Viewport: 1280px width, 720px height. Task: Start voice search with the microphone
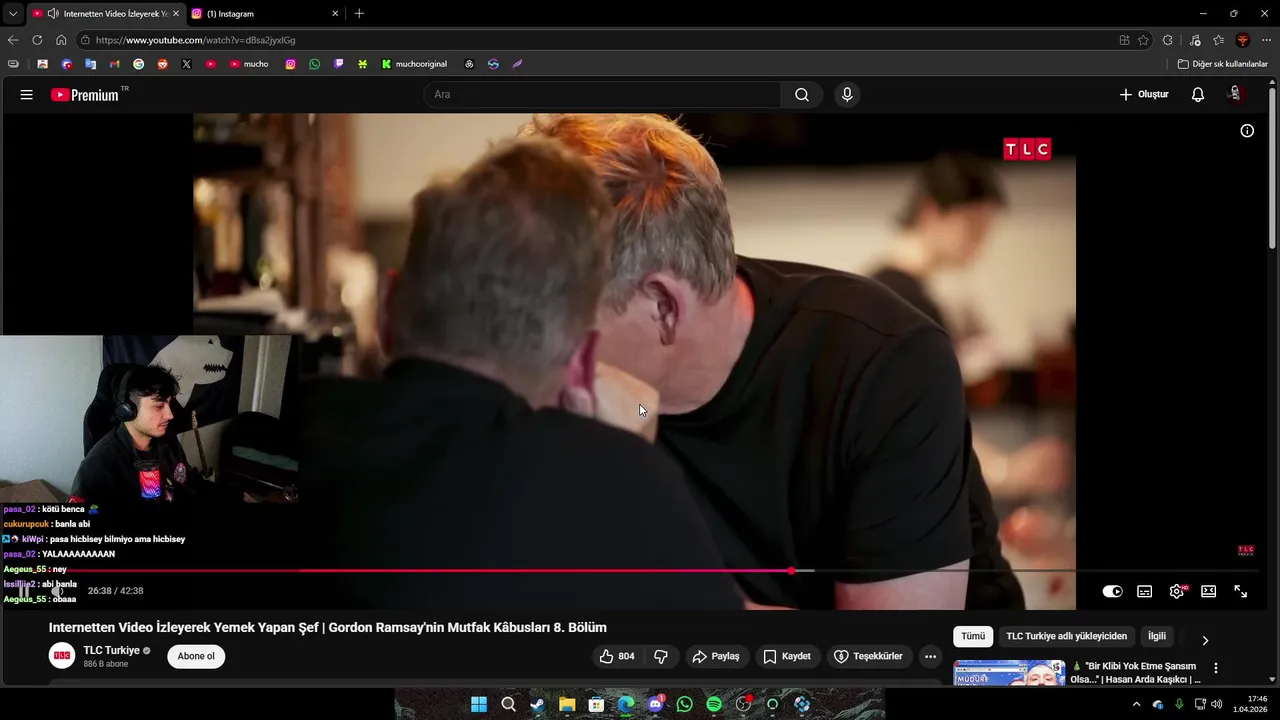[847, 95]
